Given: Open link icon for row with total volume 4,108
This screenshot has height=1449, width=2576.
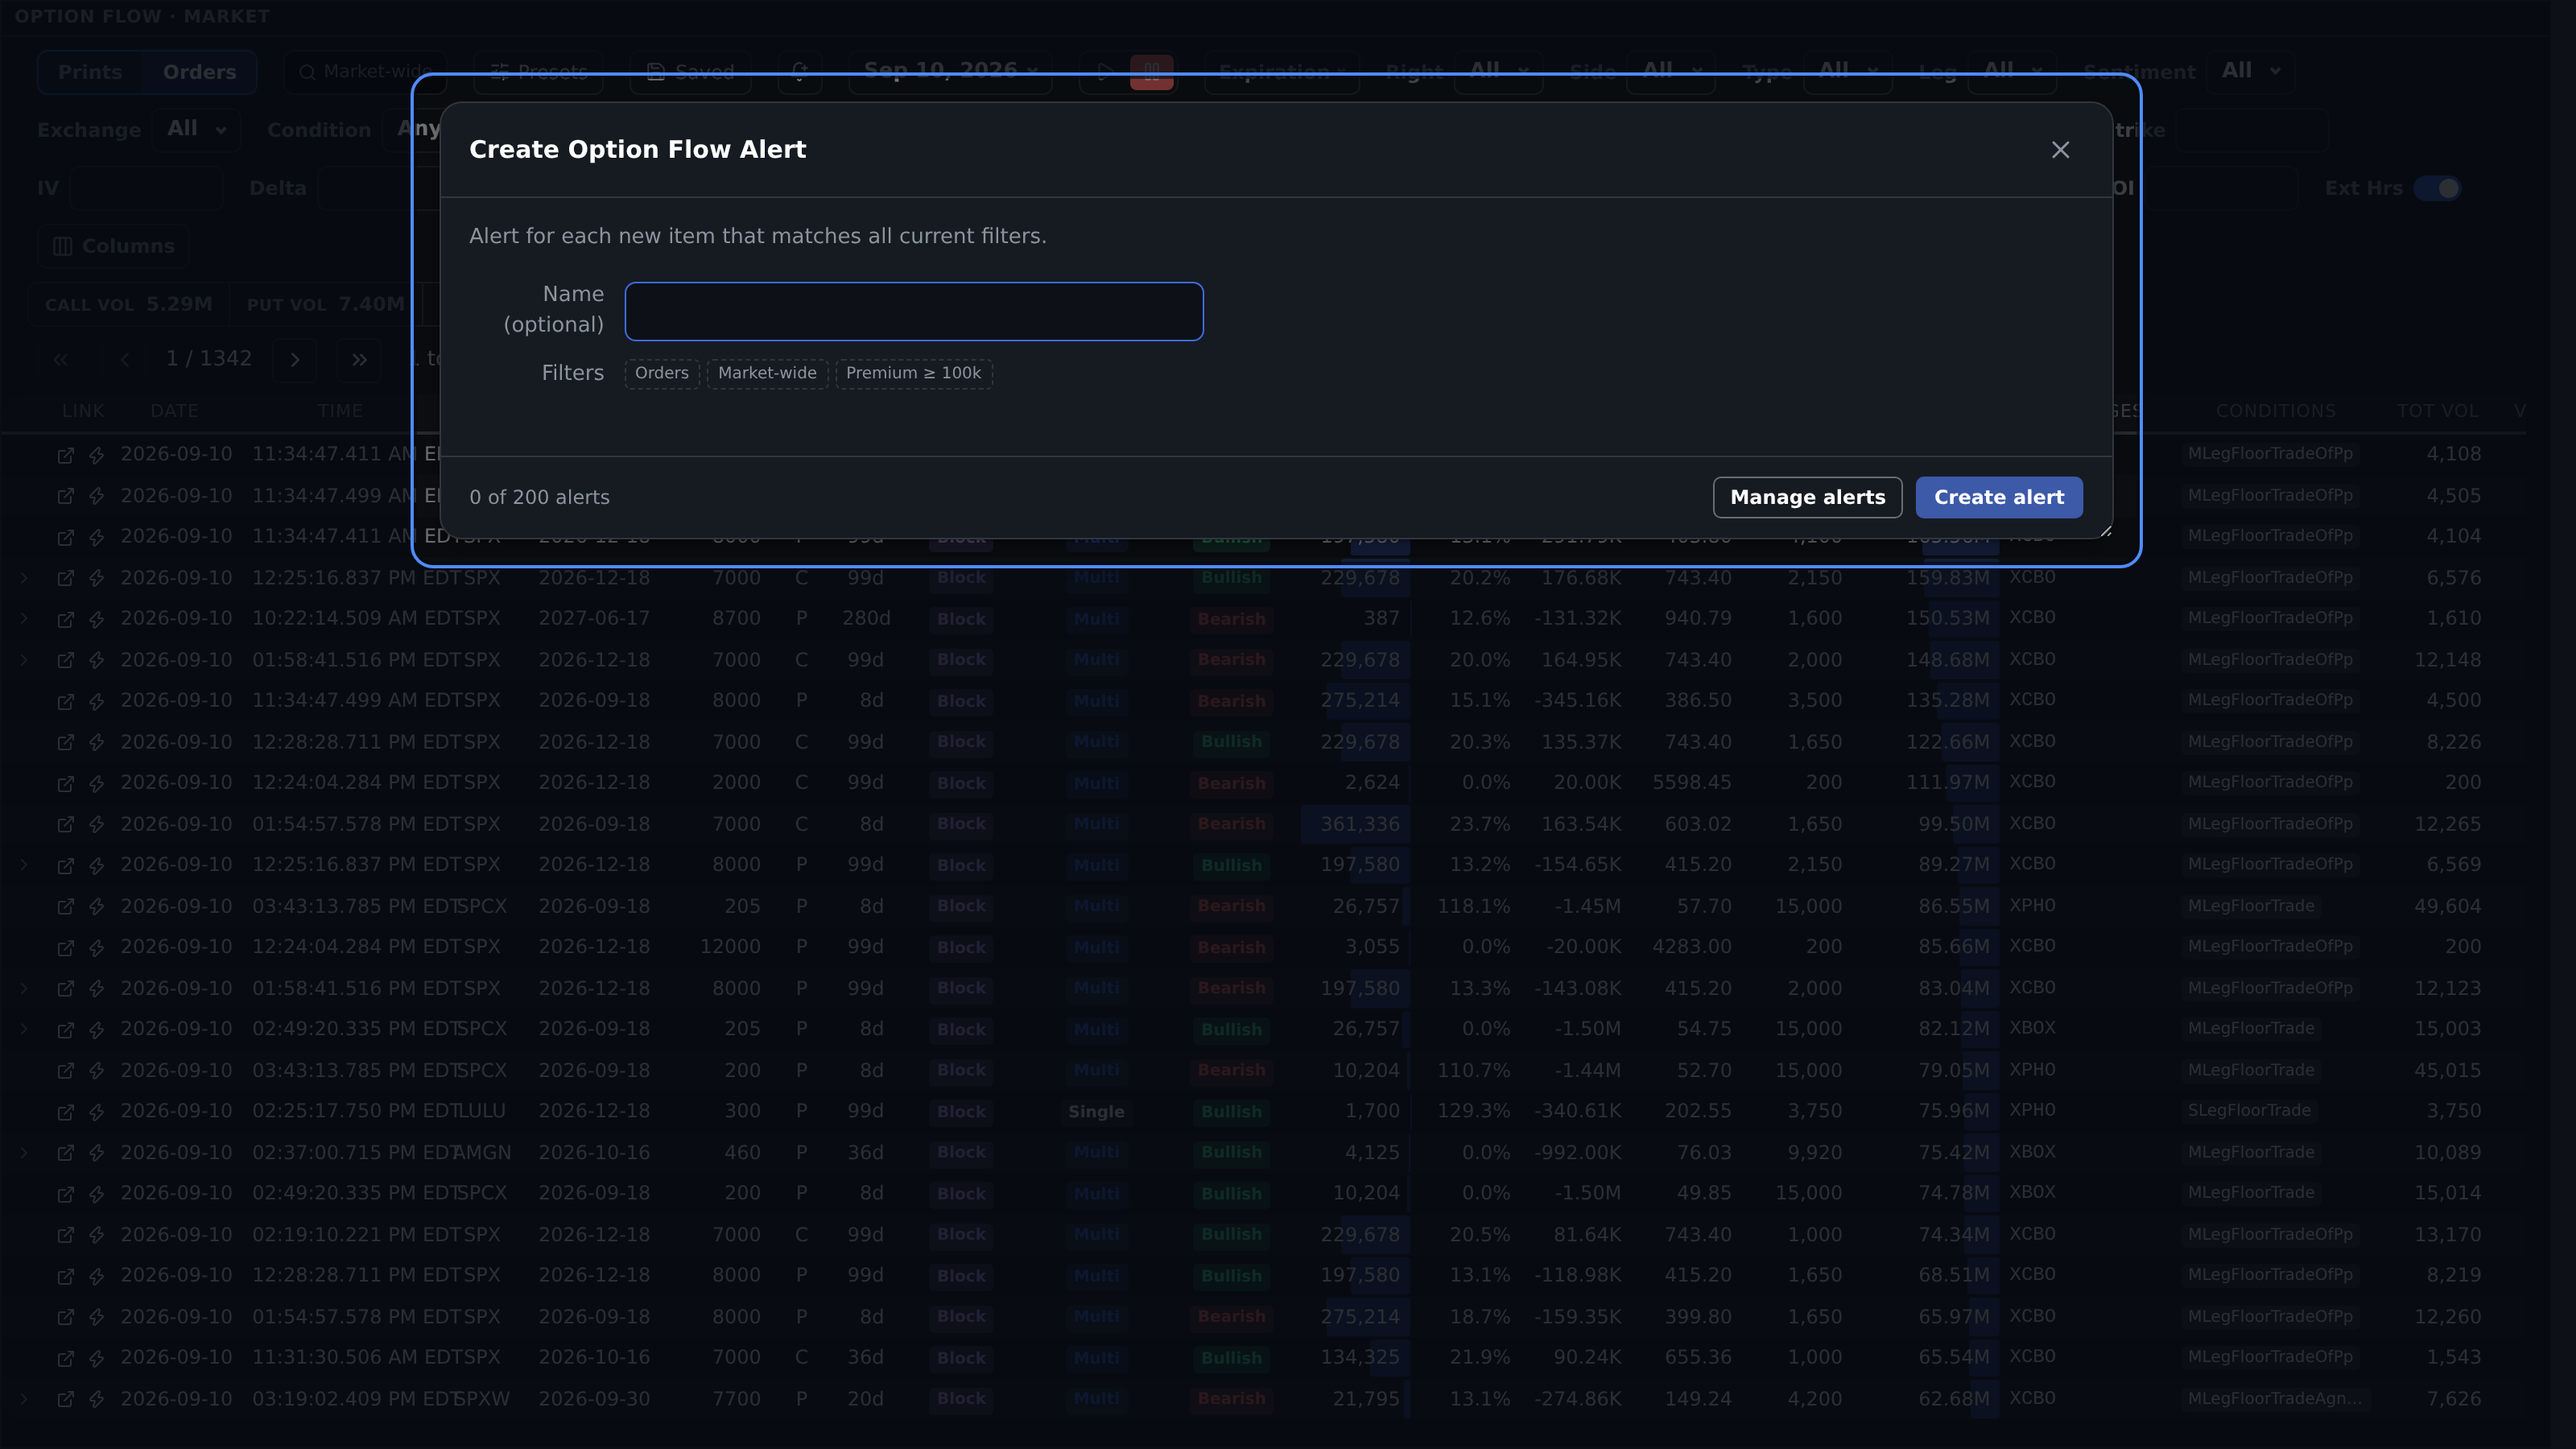Looking at the screenshot, I should pos(65,455).
